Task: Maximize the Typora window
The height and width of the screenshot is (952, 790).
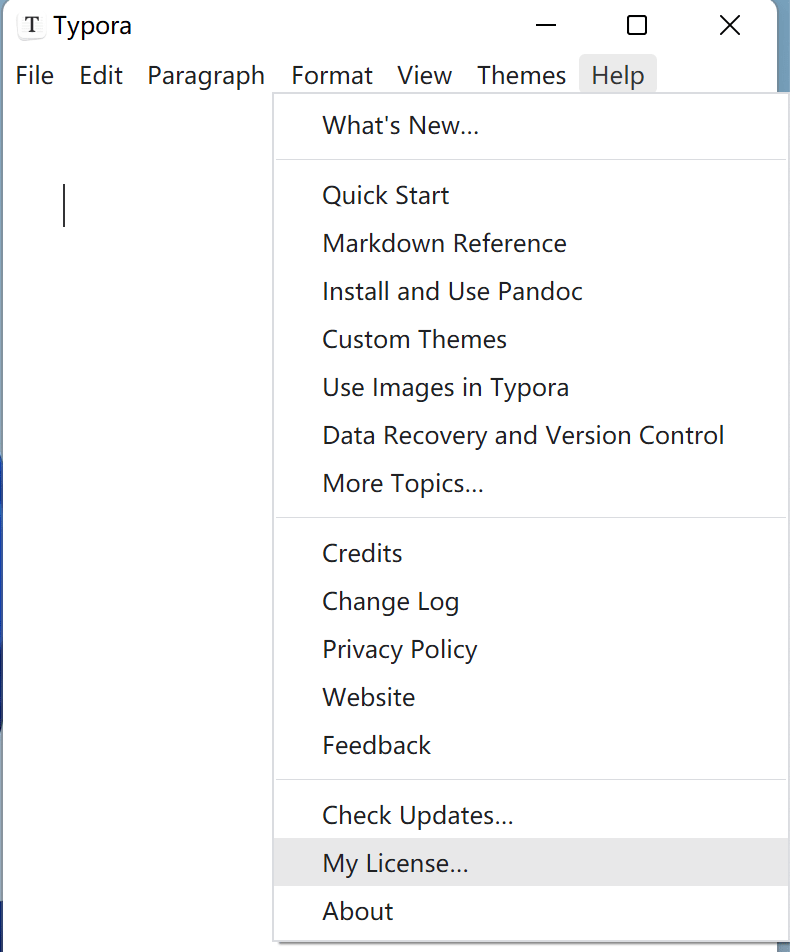Action: [x=637, y=26]
